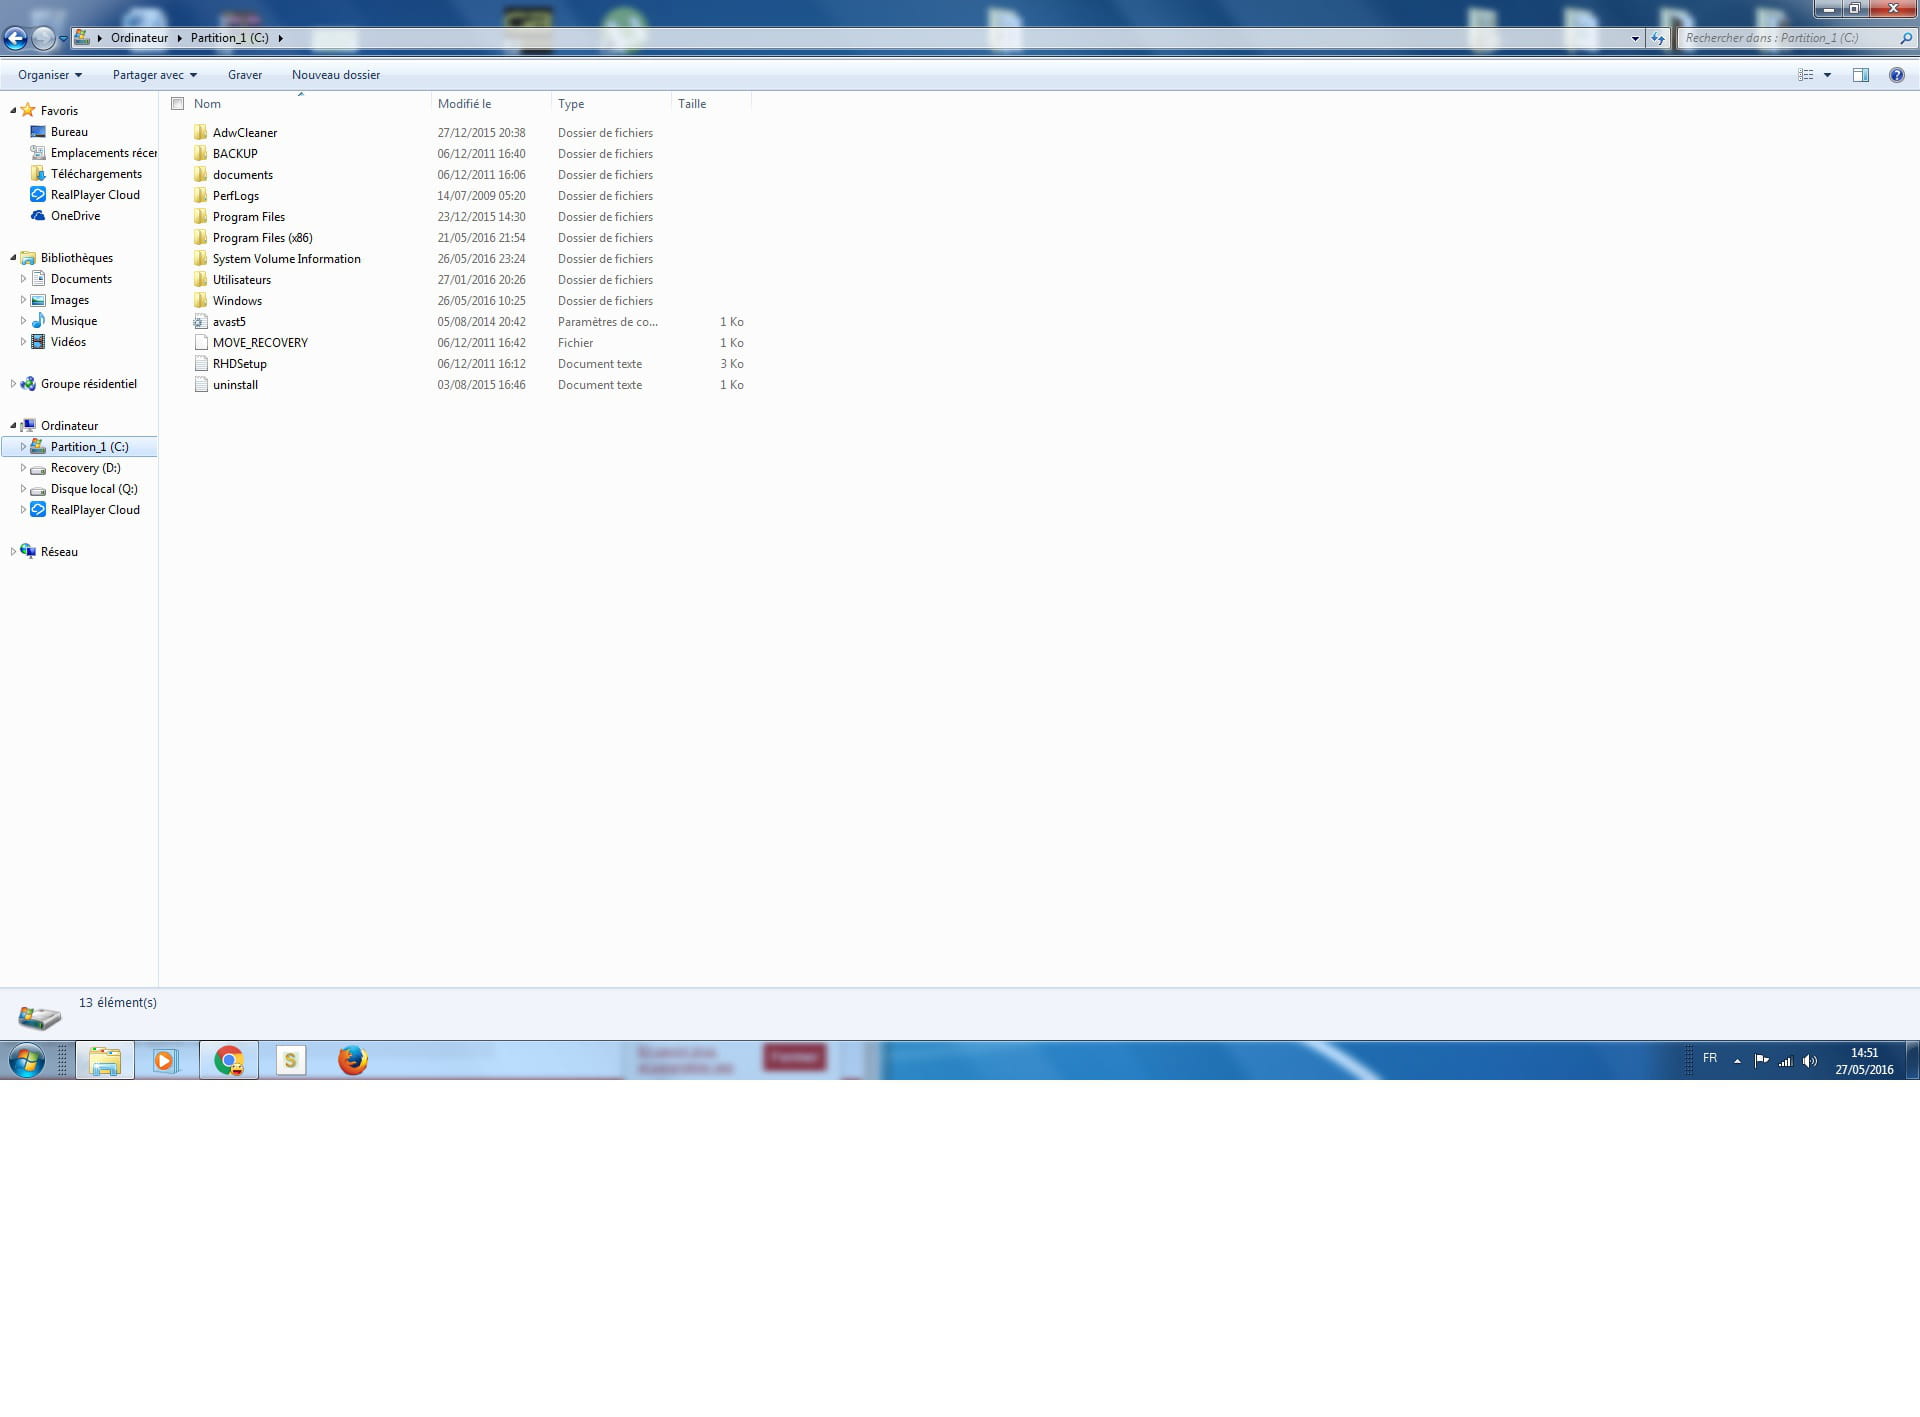Click the volume speaker tray icon
Image resolution: width=1920 pixels, height=1417 pixels.
pyautogui.click(x=1810, y=1061)
